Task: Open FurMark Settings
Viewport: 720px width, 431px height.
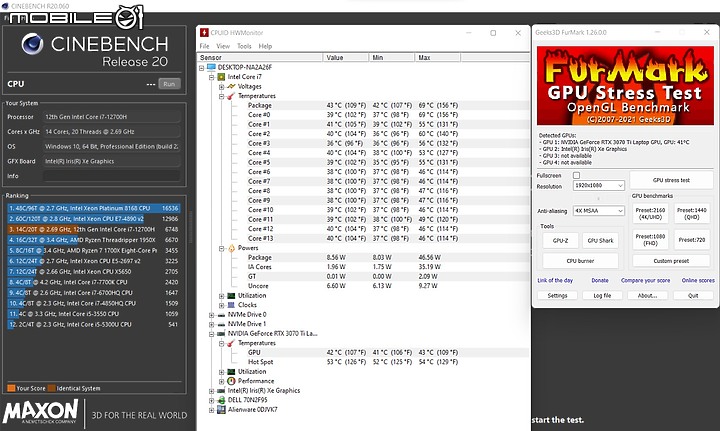Action: 557,296
